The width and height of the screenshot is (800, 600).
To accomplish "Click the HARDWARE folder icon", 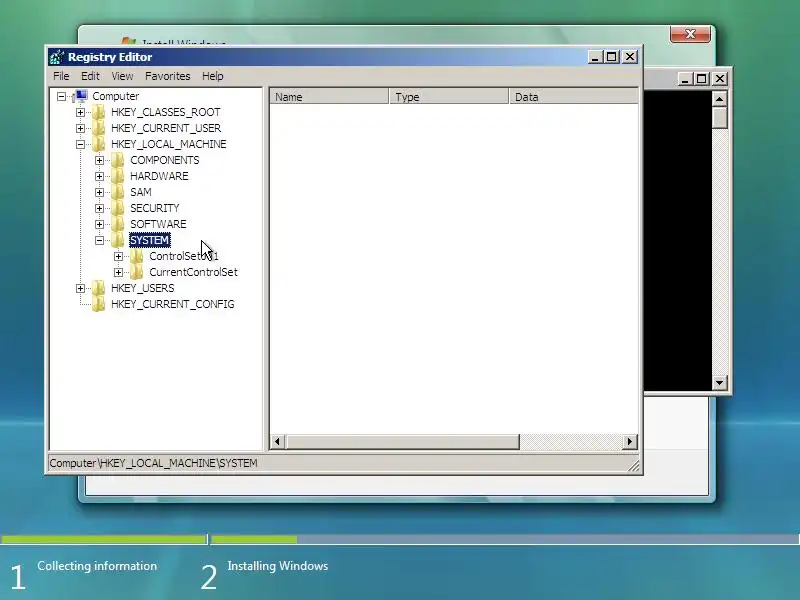I will 118,176.
